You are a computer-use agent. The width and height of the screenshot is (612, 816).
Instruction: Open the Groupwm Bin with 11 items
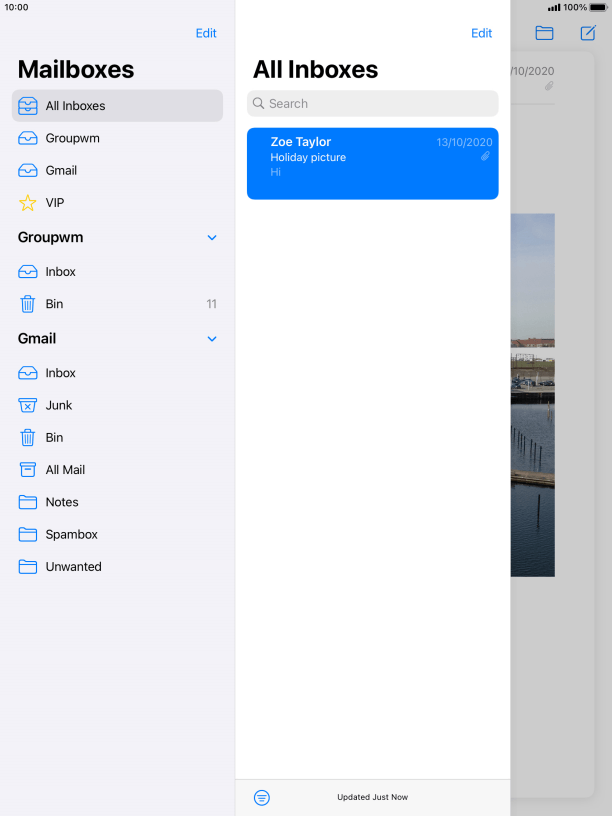point(117,304)
